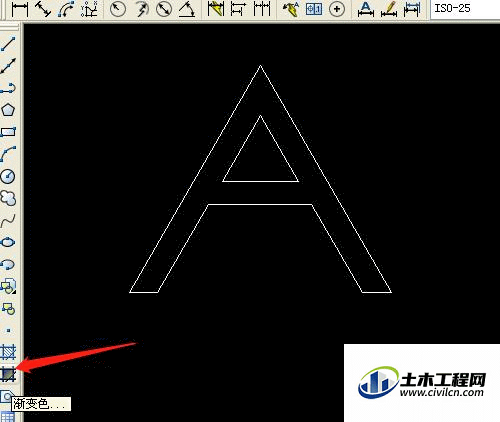
Task: Select the Polygon tool
Action: pyautogui.click(x=8, y=110)
